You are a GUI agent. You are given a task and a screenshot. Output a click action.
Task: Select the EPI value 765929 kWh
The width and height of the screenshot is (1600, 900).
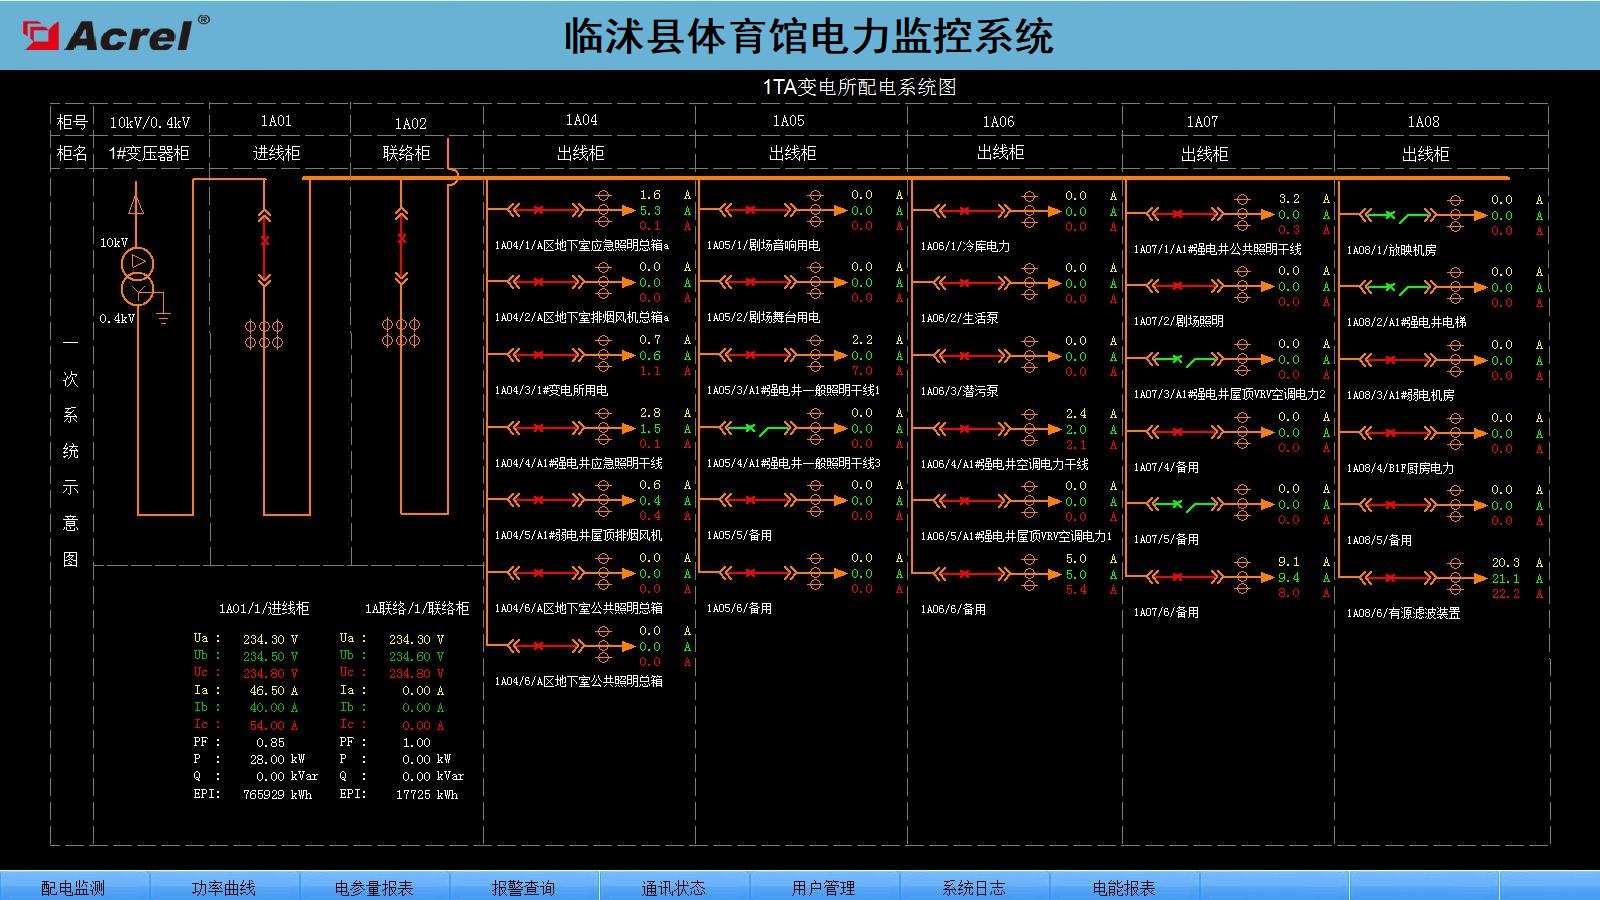[x=277, y=795]
